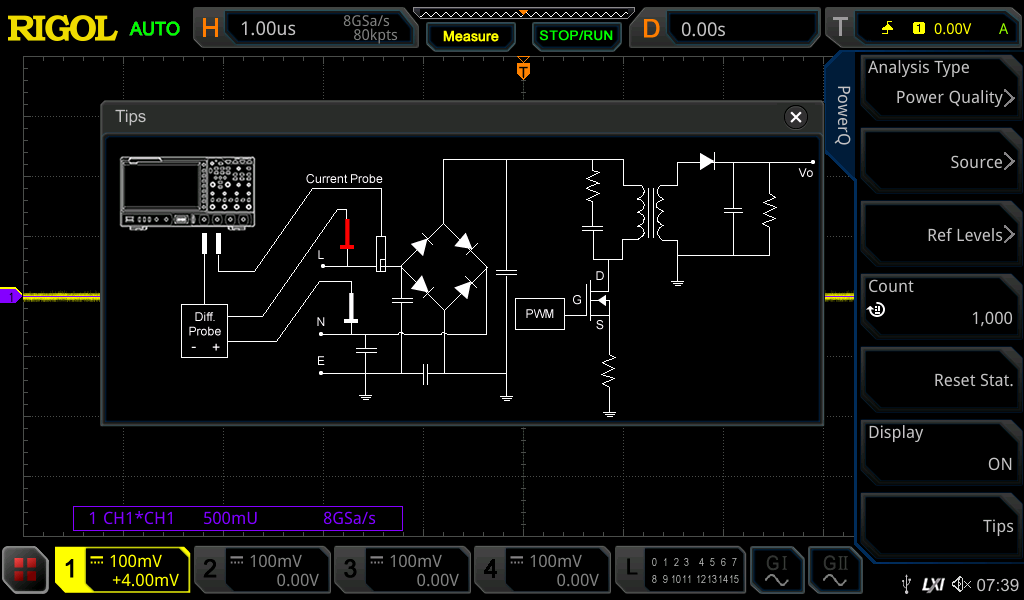This screenshot has width=1024, height=600.
Task: Click the orange trigger position marker
Action: [522, 70]
